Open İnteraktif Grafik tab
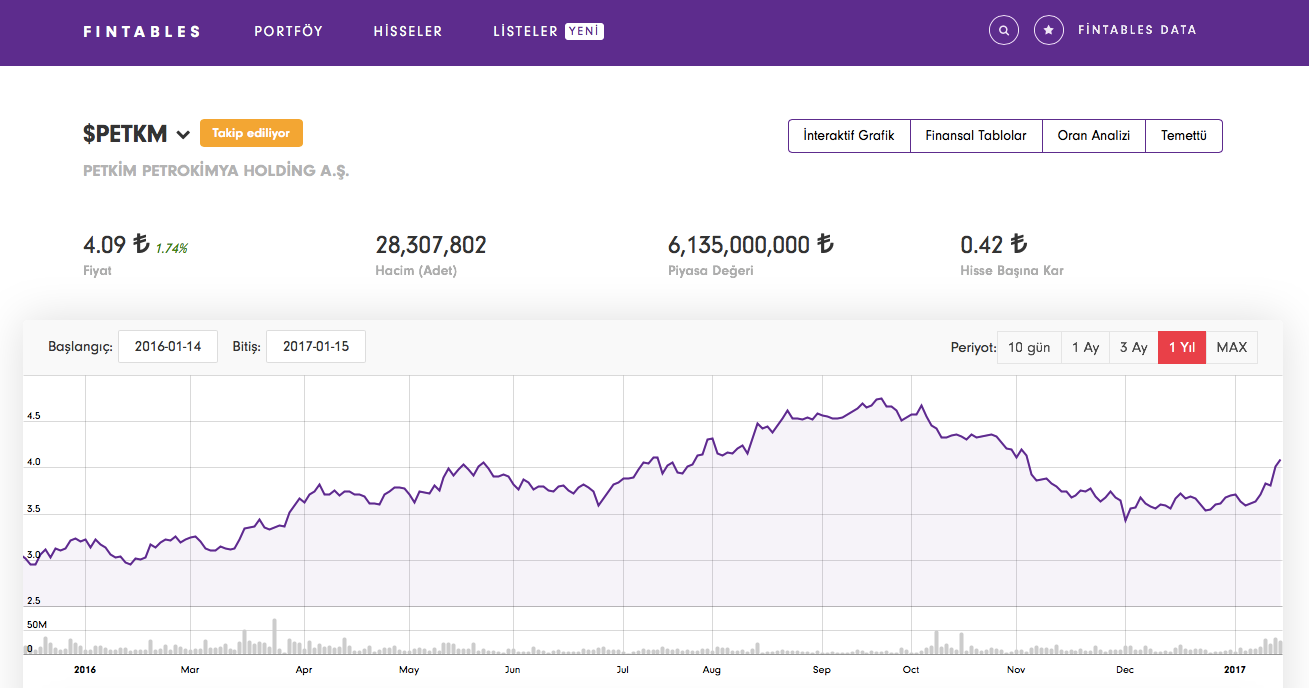Image resolution: width=1309 pixels, height=688 pixels. pos(849,136)
